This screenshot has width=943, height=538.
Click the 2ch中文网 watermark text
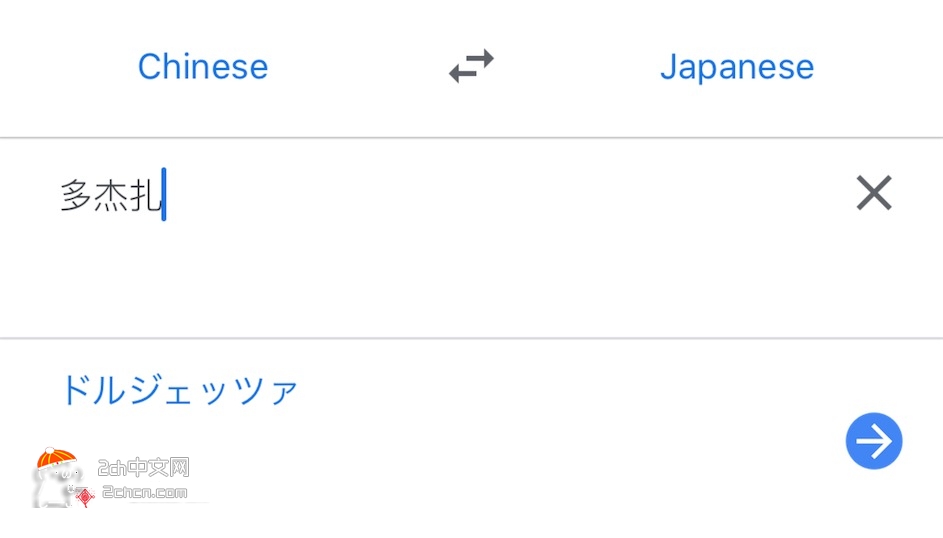(143, 467)
